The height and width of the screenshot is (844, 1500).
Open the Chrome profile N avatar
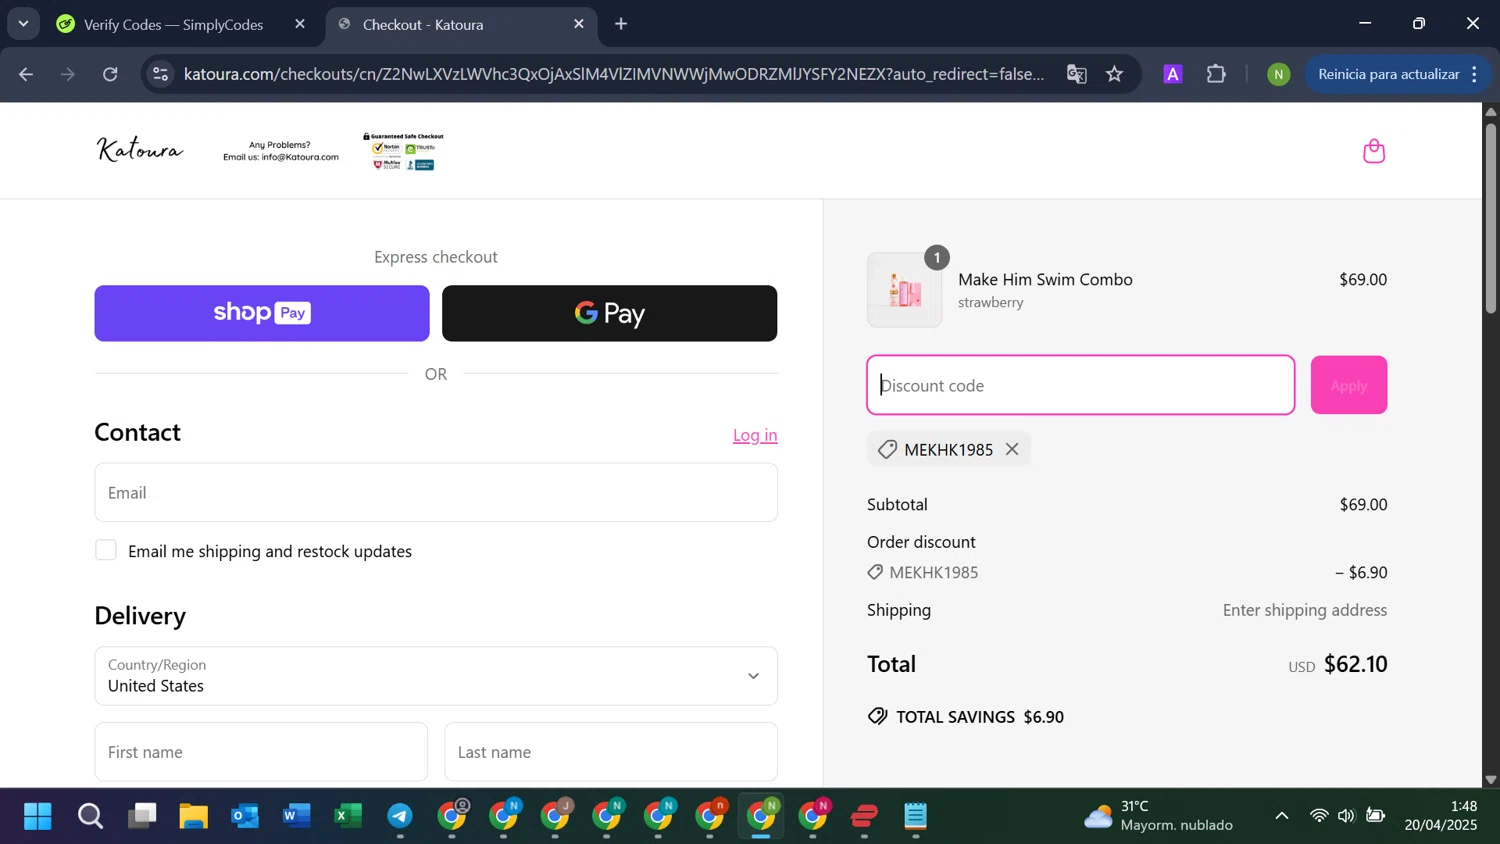[1278, 74]
